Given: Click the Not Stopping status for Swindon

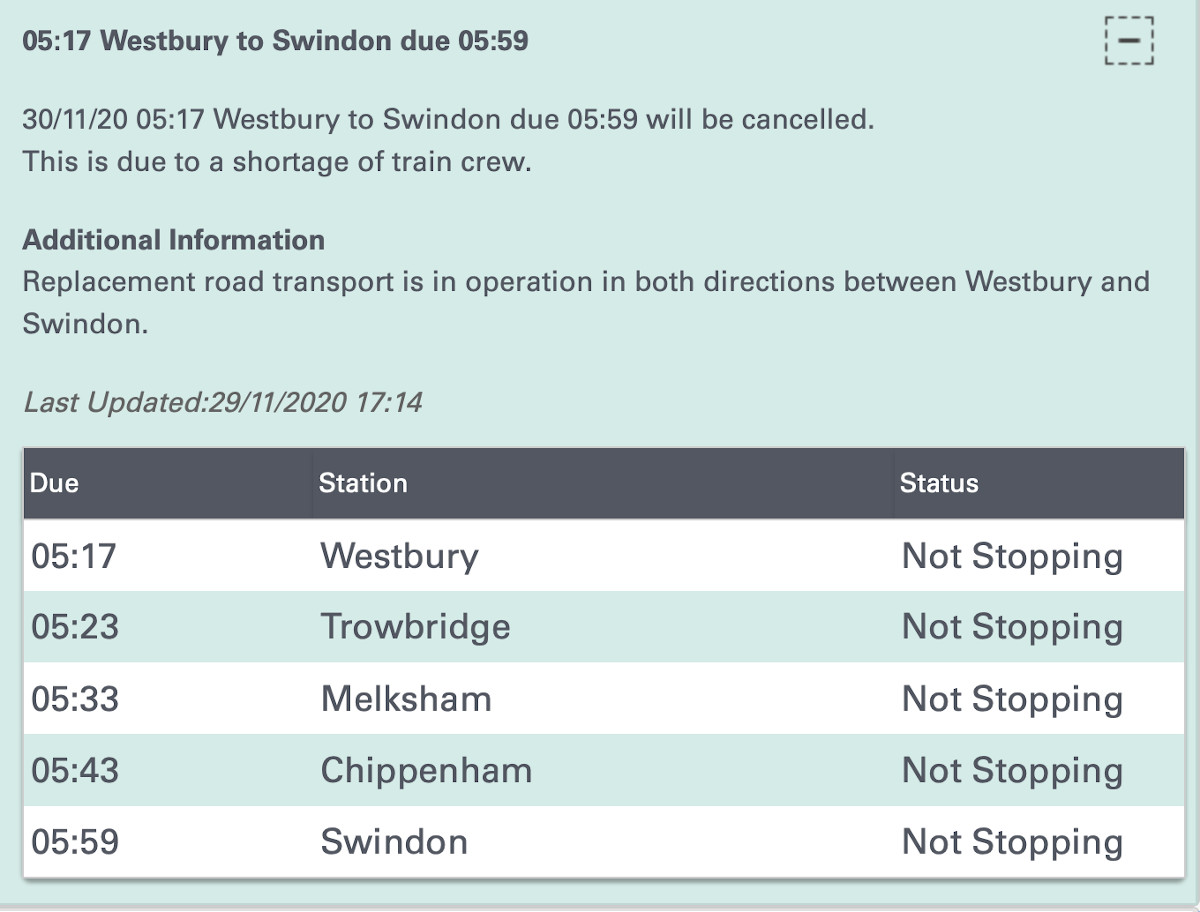Looking at the screenshot, I should click(1012, 842).
